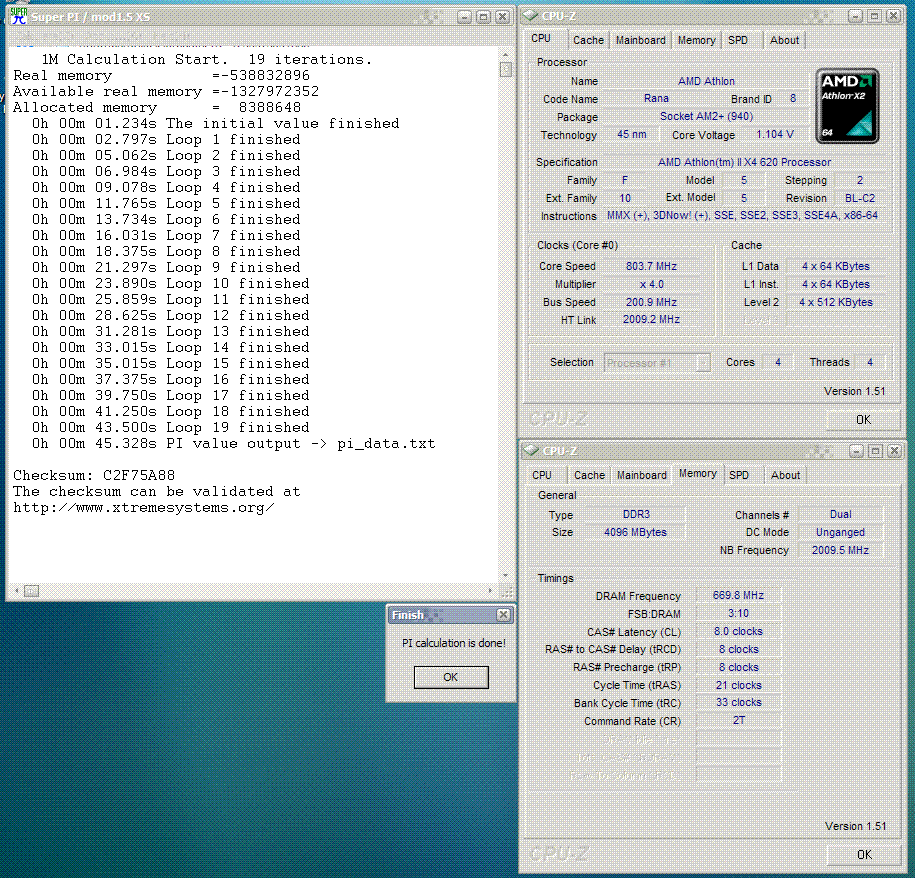This screenshot has height=878, width=915.
Task: Click the Super PI title bar icon
Action: (x=18, y=15)
